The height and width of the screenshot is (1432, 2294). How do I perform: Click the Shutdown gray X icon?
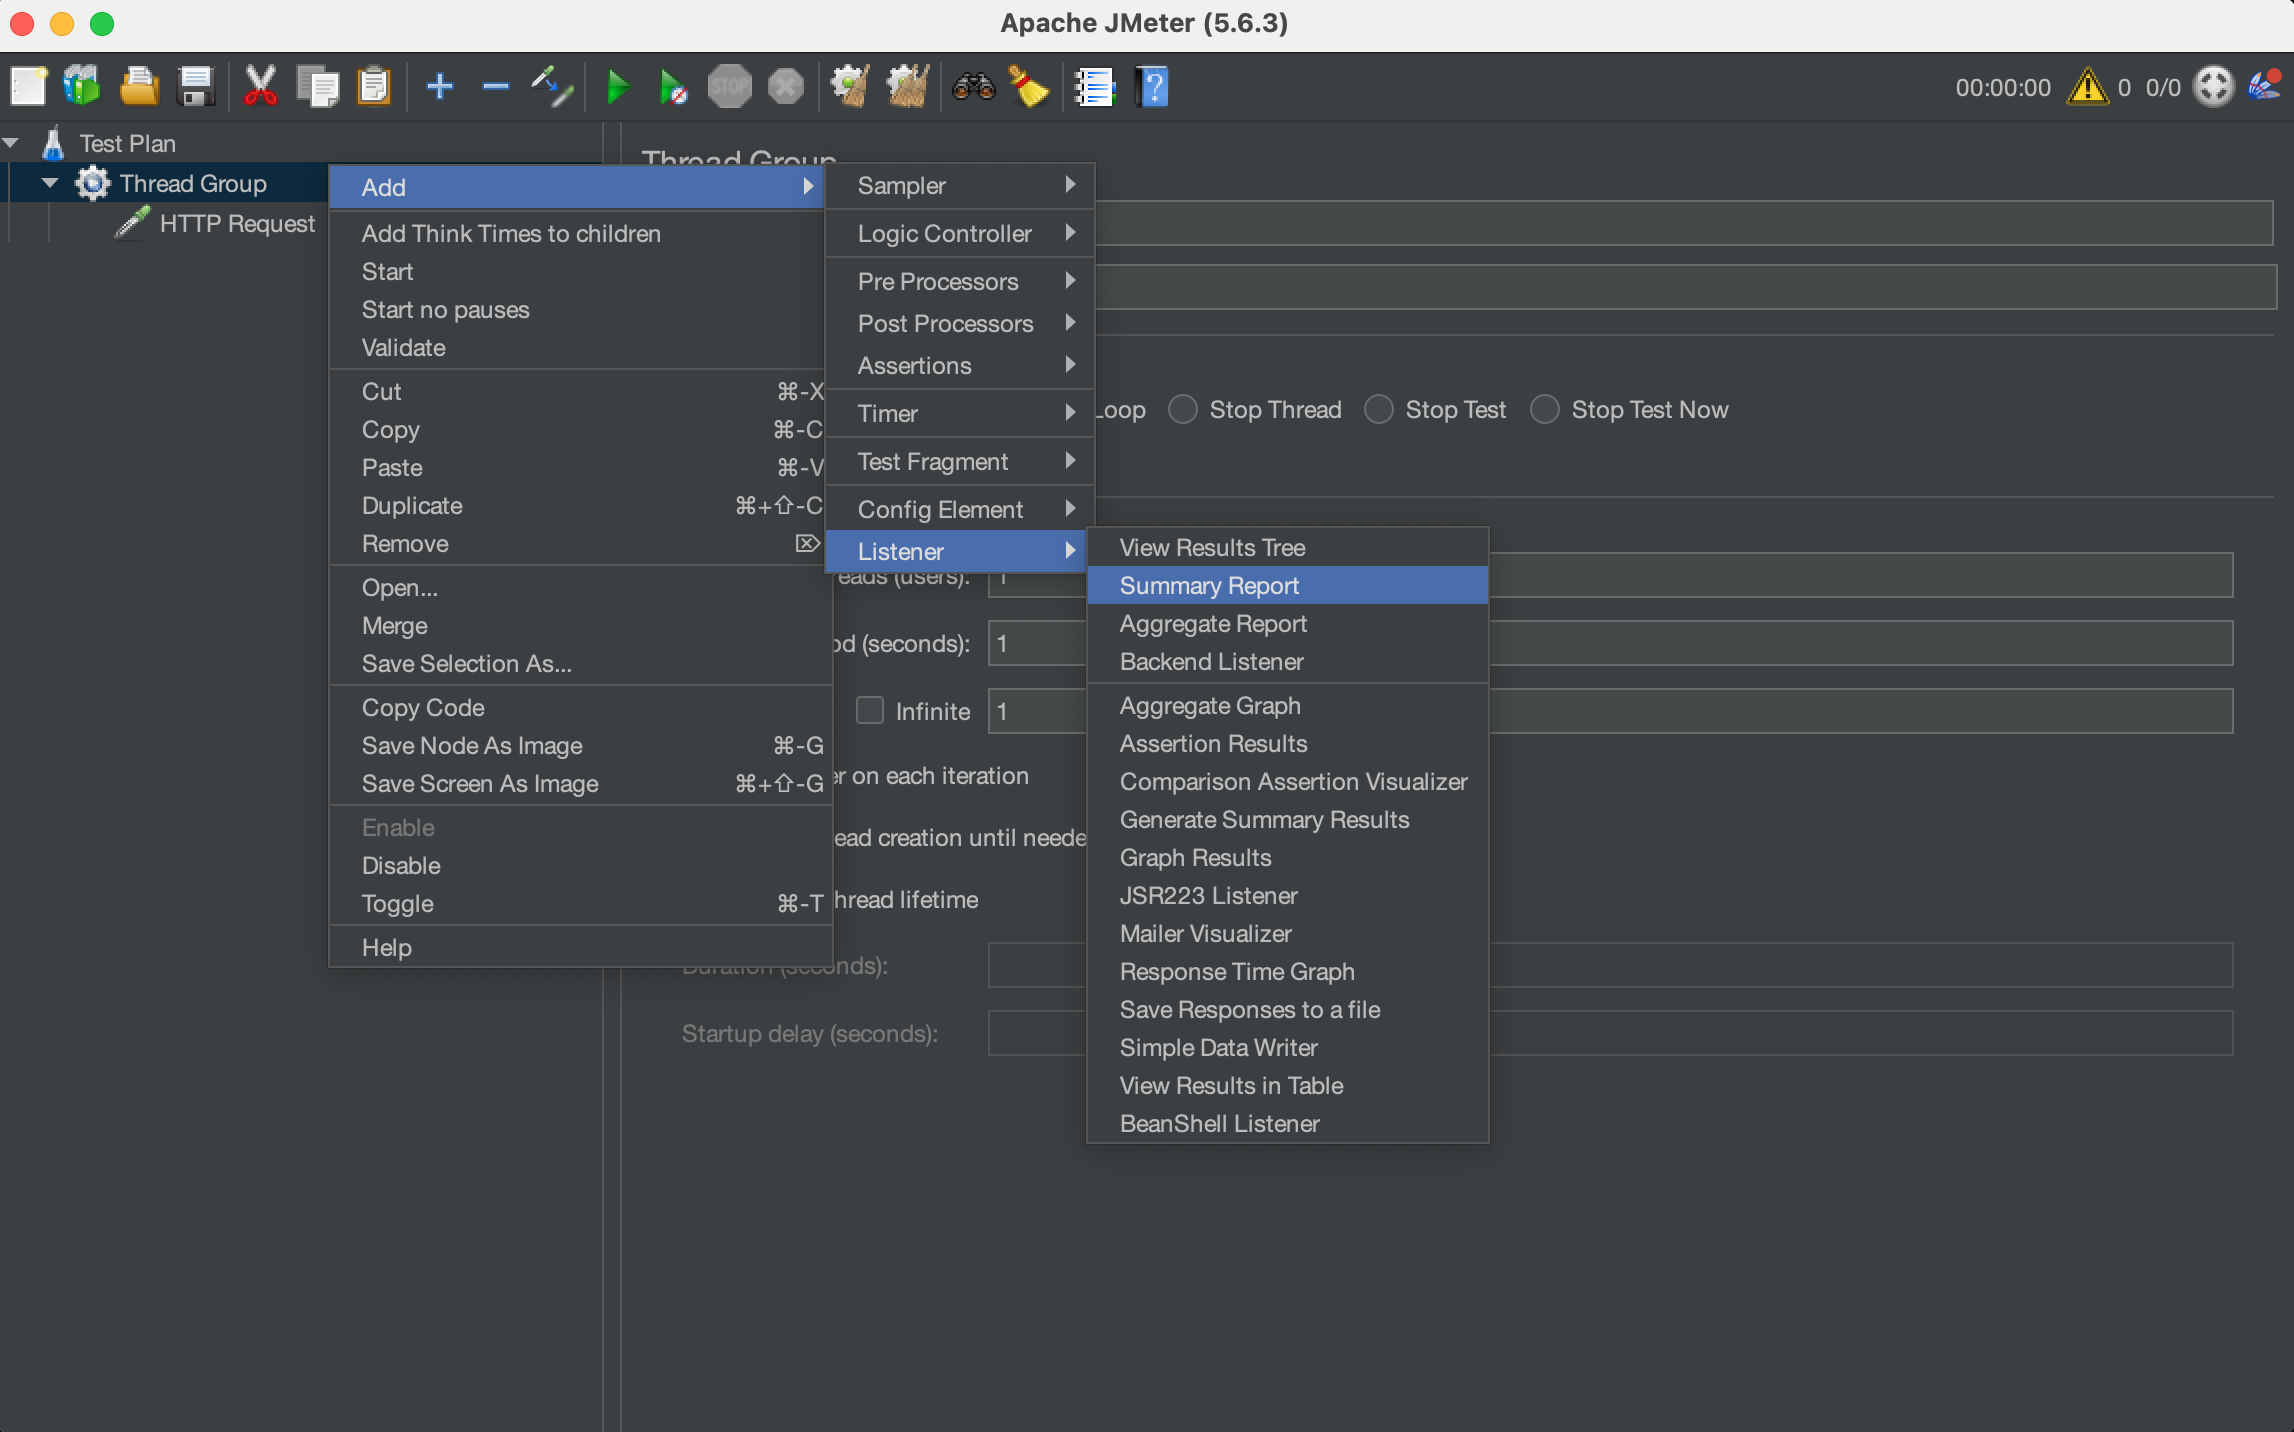(x=786, y=87)
